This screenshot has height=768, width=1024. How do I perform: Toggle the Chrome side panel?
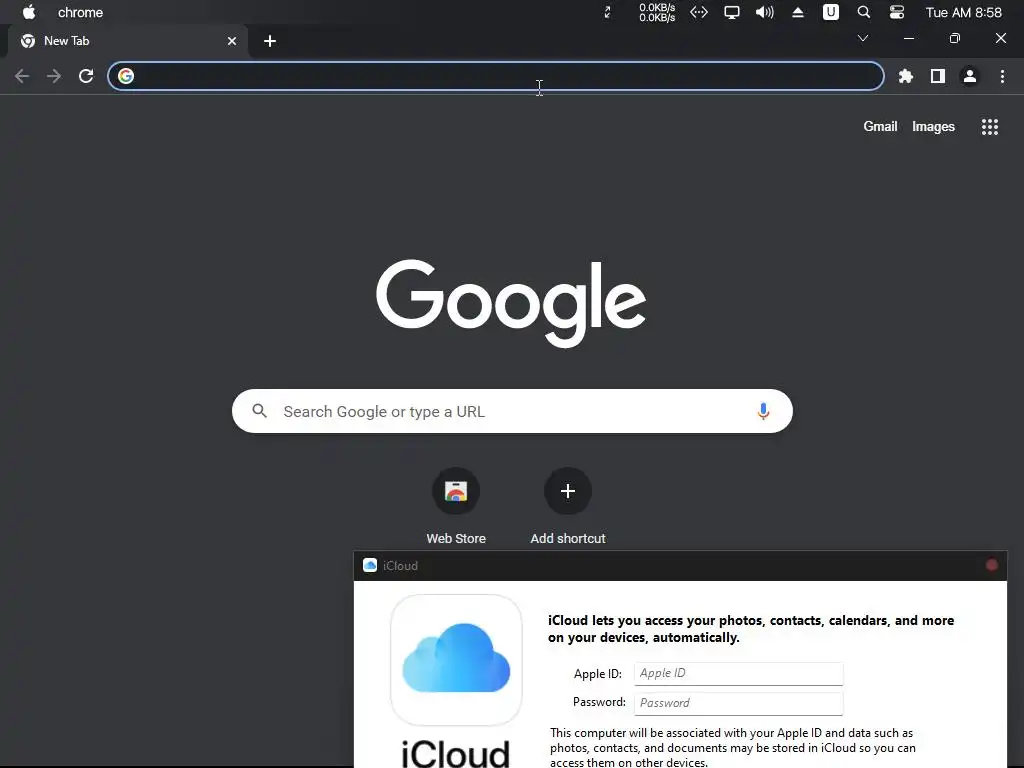(938, 76)
